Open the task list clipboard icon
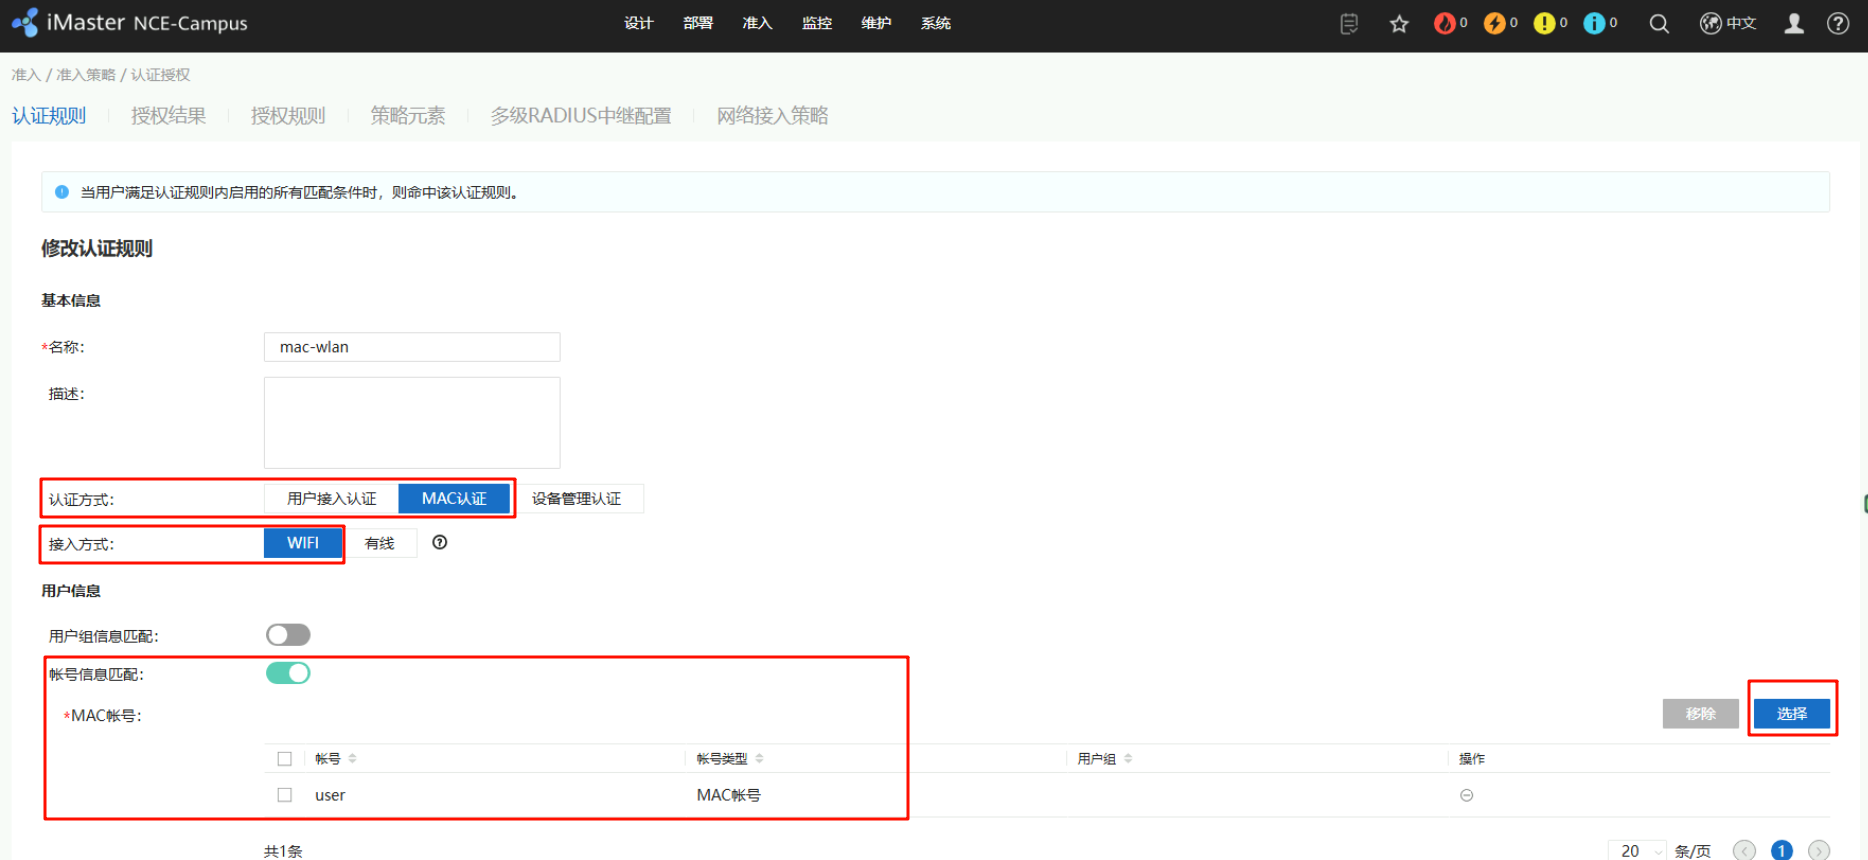This screenshot has width=1868, height=860. click(x=1349, y=24)
